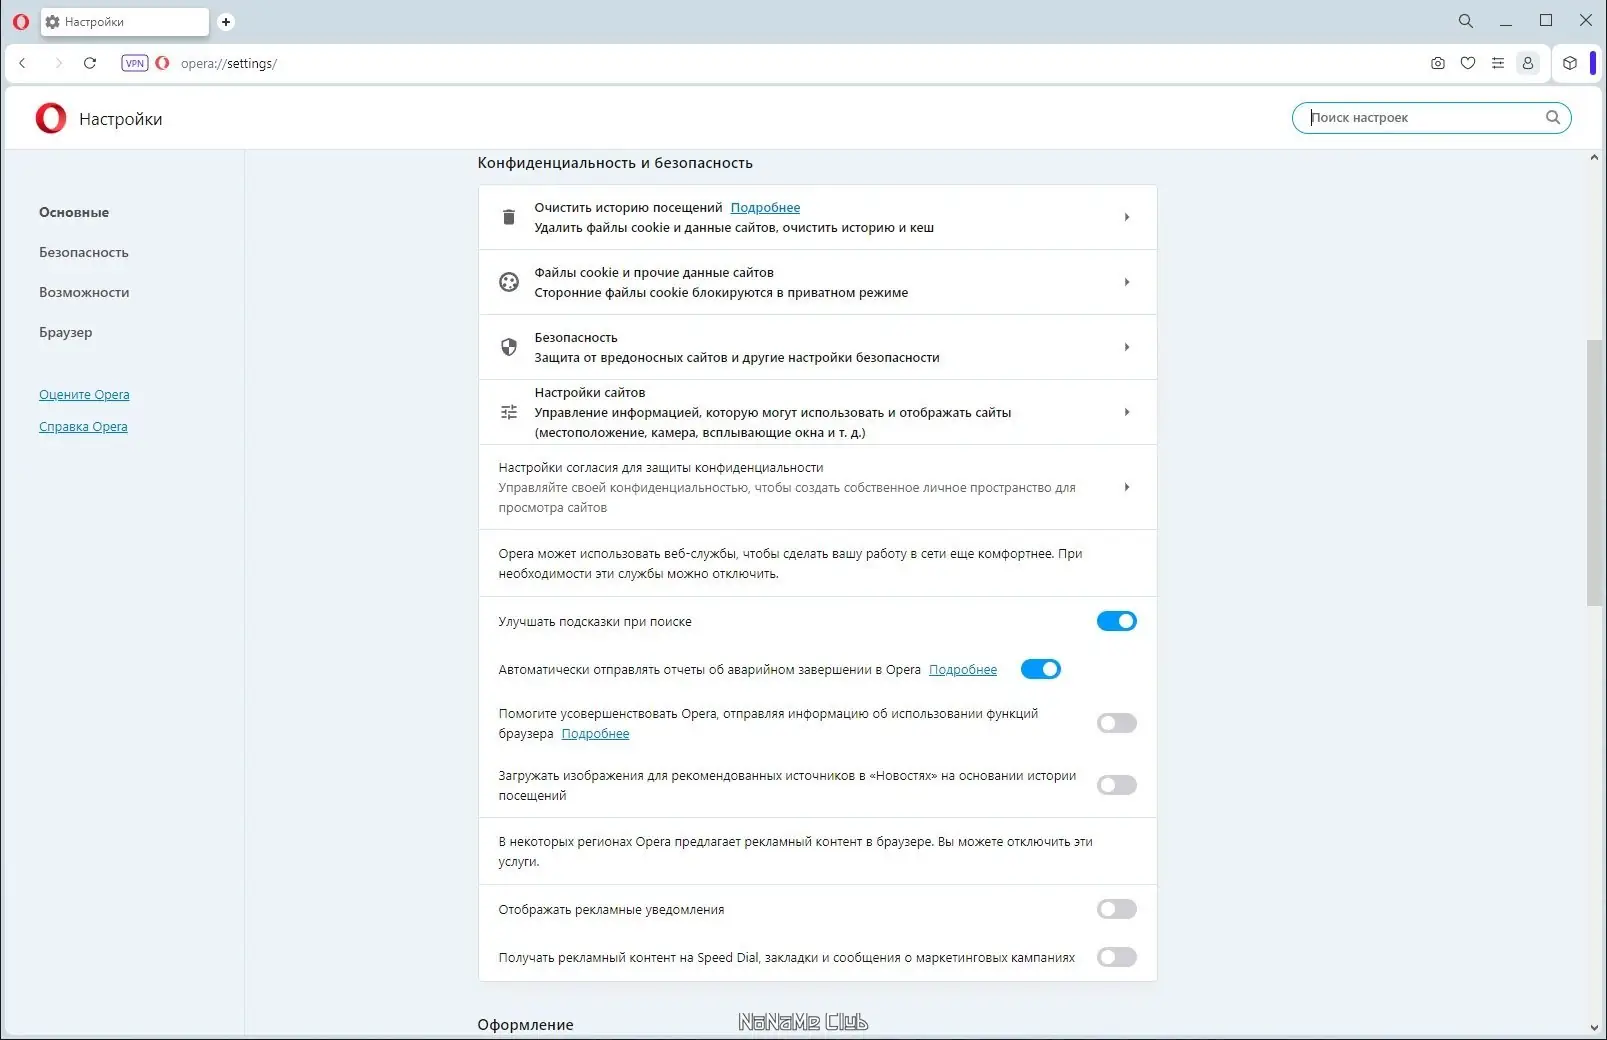Click the 'Конфиденциальность и безопасность' heading

tap(615, 163)
